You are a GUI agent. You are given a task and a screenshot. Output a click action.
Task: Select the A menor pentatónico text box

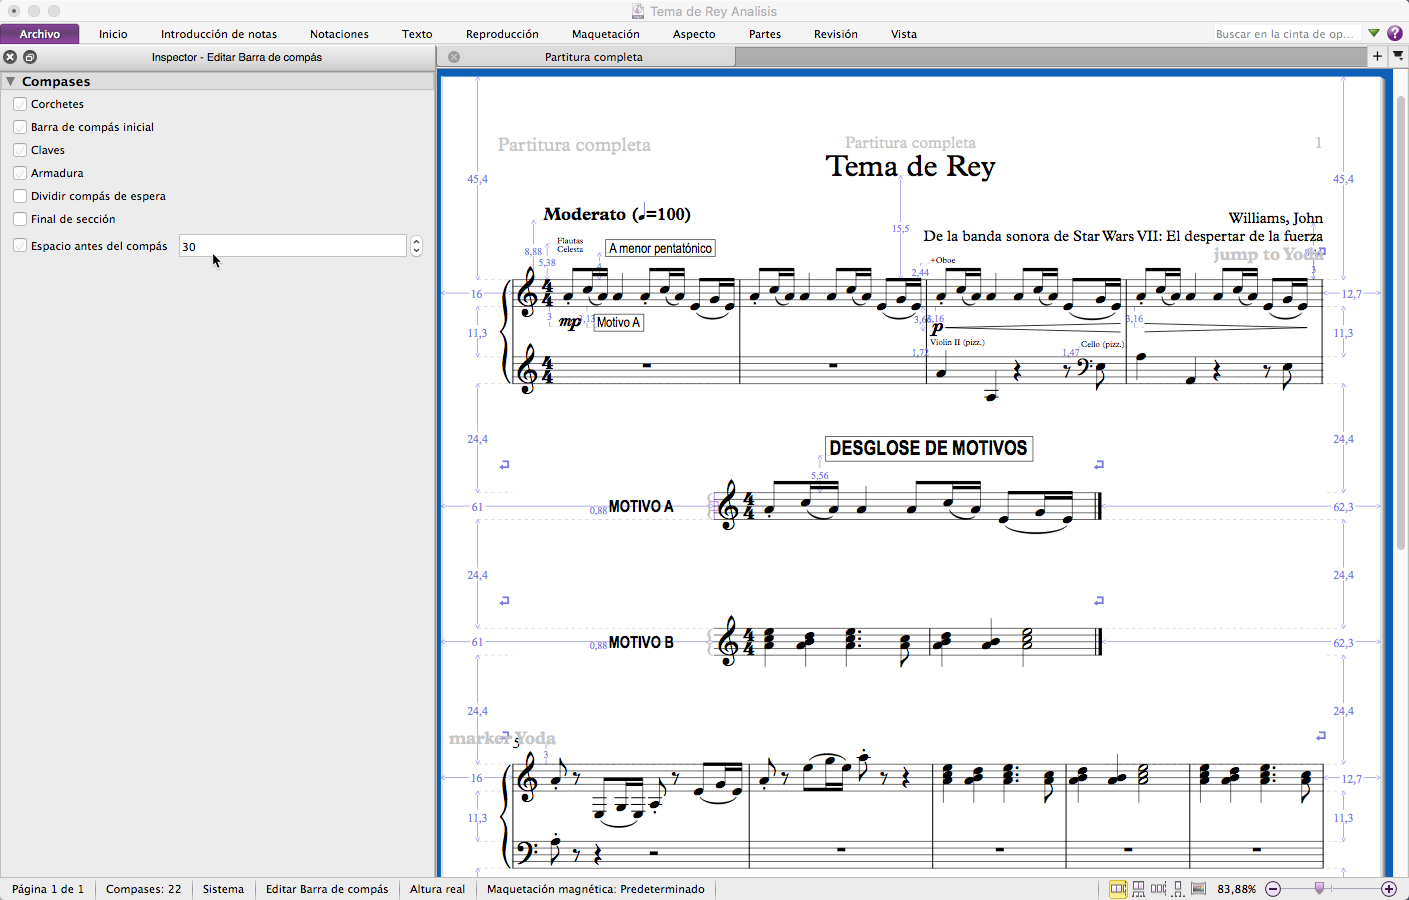click(661, 248)
